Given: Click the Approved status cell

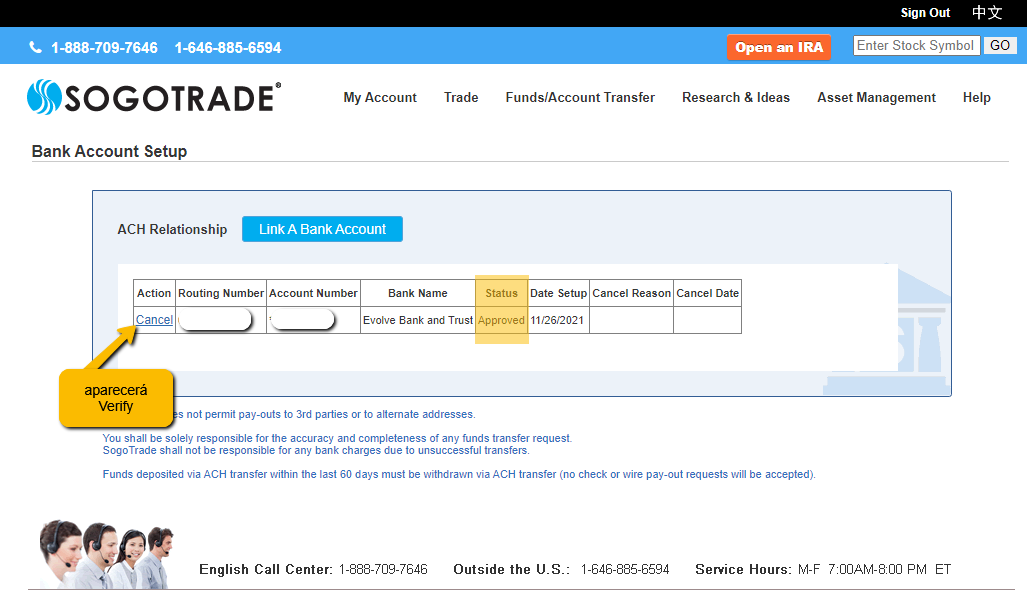Looking at the screenshot, I should coord(501,320).
